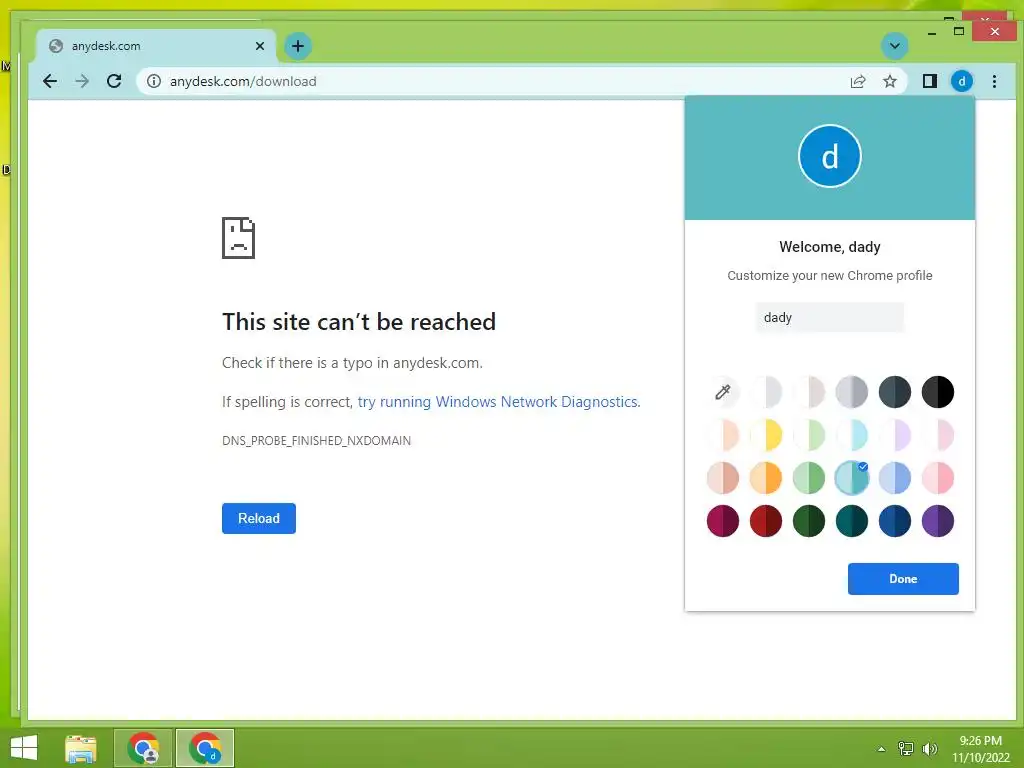This screenshot has height=768, width=1024.
Task: Choose the pale peach theme swatch
Action: coord(722,435)
